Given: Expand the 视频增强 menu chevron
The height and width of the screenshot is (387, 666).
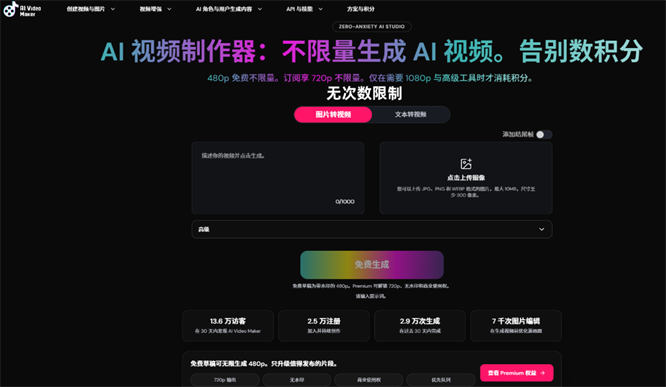Looking at the screenshot, I should tap(169, 9).
